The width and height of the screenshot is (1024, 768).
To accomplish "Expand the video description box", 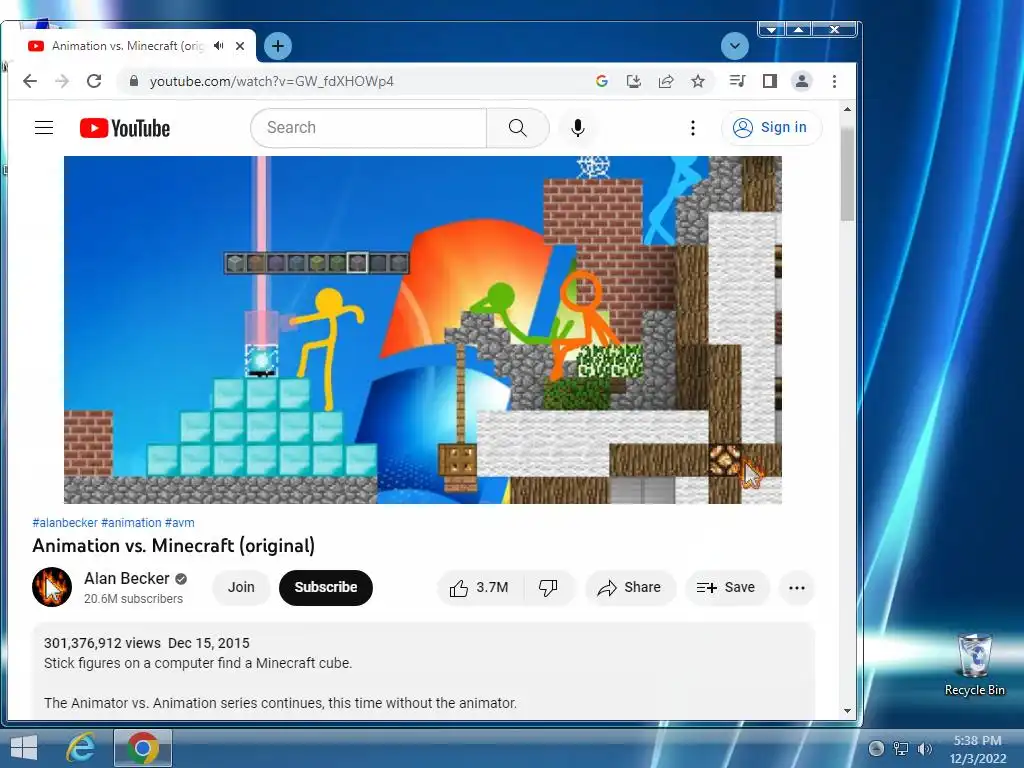I will [423, 671].
